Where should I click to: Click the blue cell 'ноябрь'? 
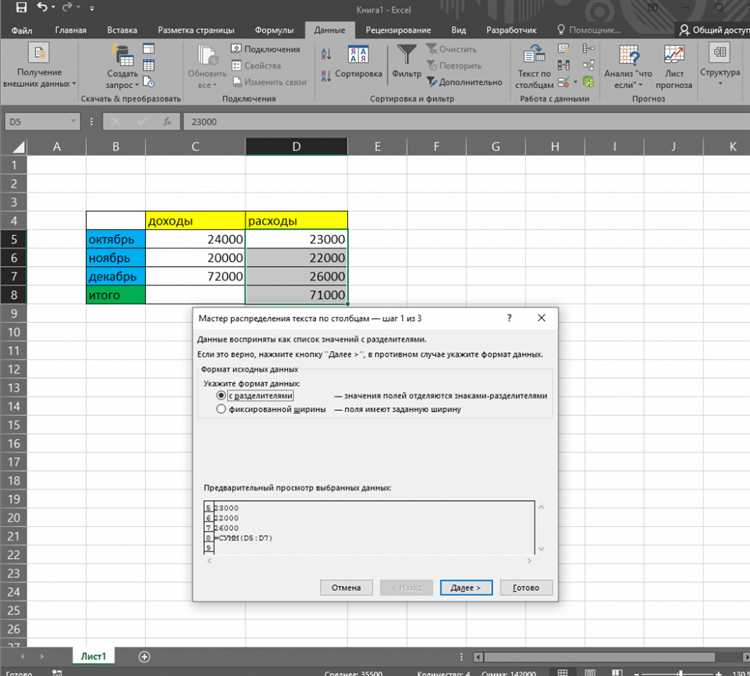pyautogui.click(x=116, y=258)
